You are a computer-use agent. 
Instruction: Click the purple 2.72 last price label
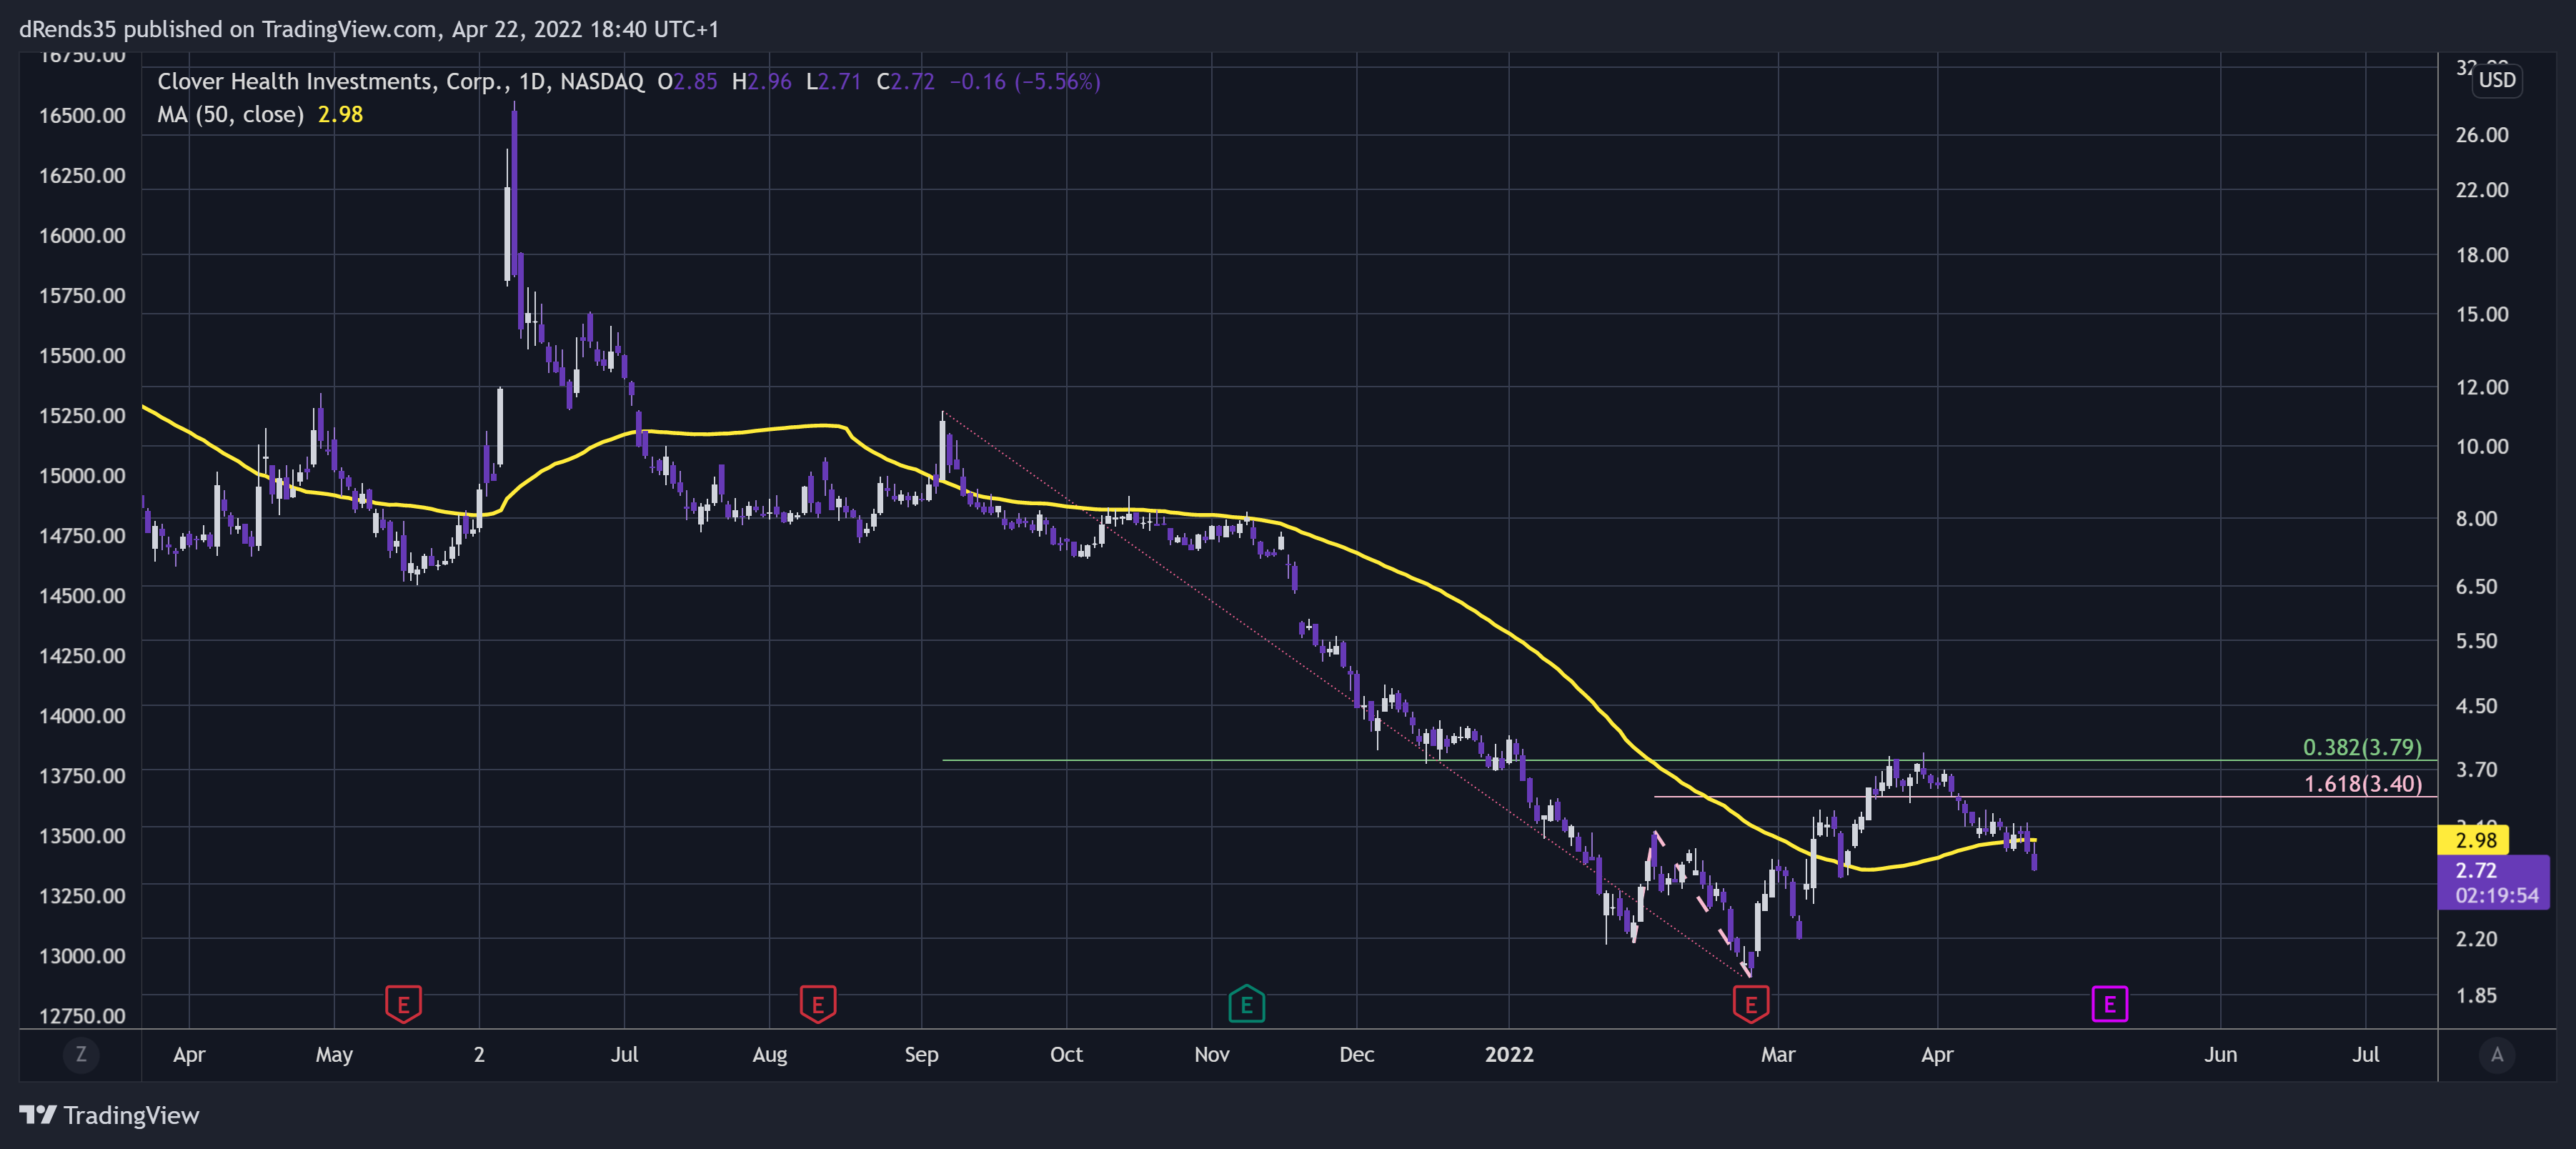2493,882
